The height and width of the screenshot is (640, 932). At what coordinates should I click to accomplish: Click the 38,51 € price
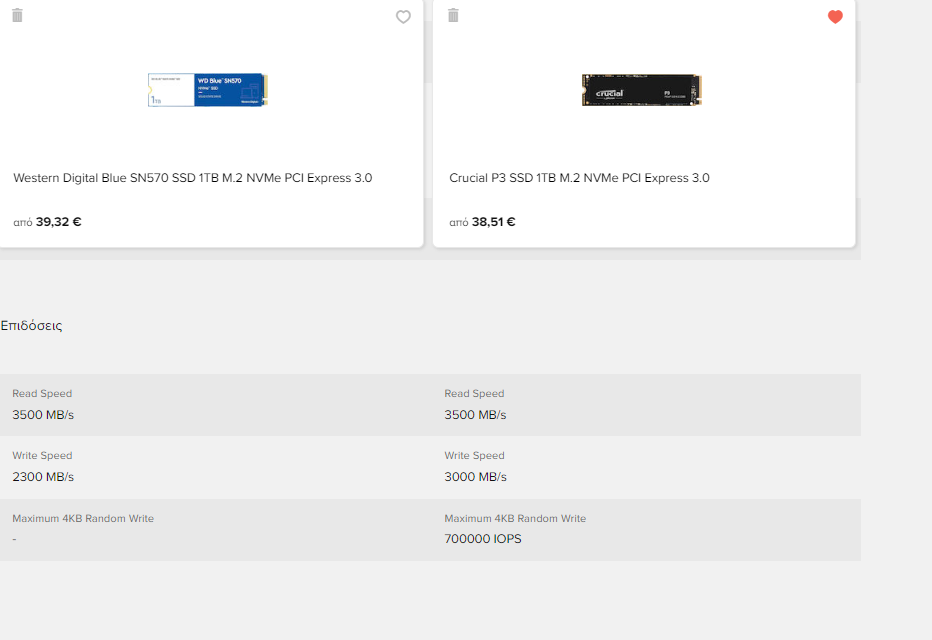[493, 222]
